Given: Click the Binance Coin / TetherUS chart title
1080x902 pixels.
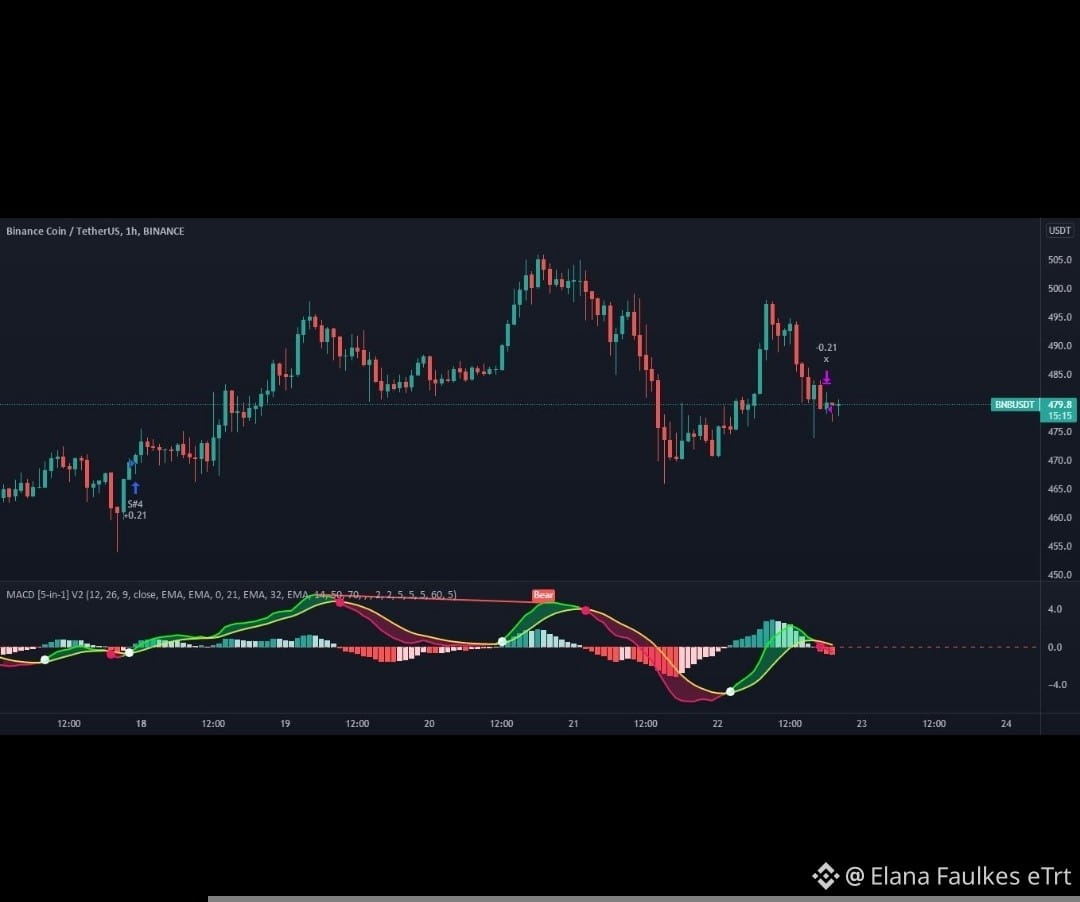Looking at the screenshot, I should pos(95,231).
